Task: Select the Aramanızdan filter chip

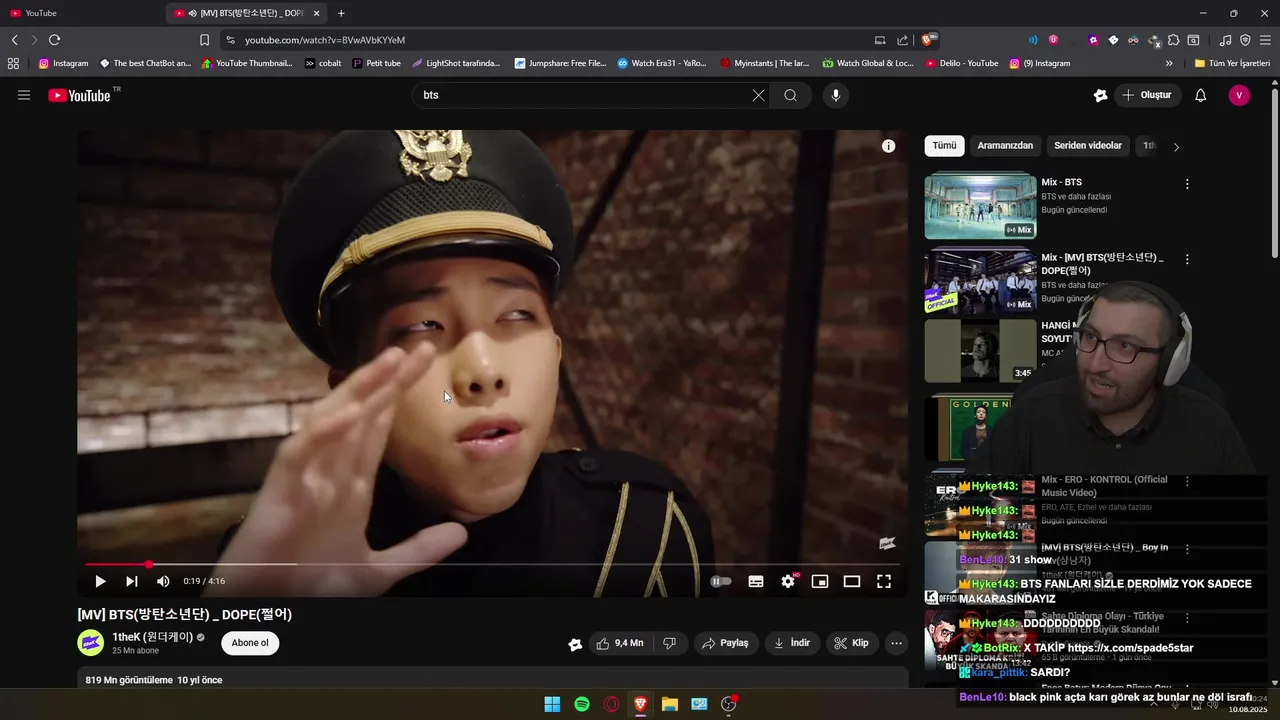Action: (x=1005, y=146)
